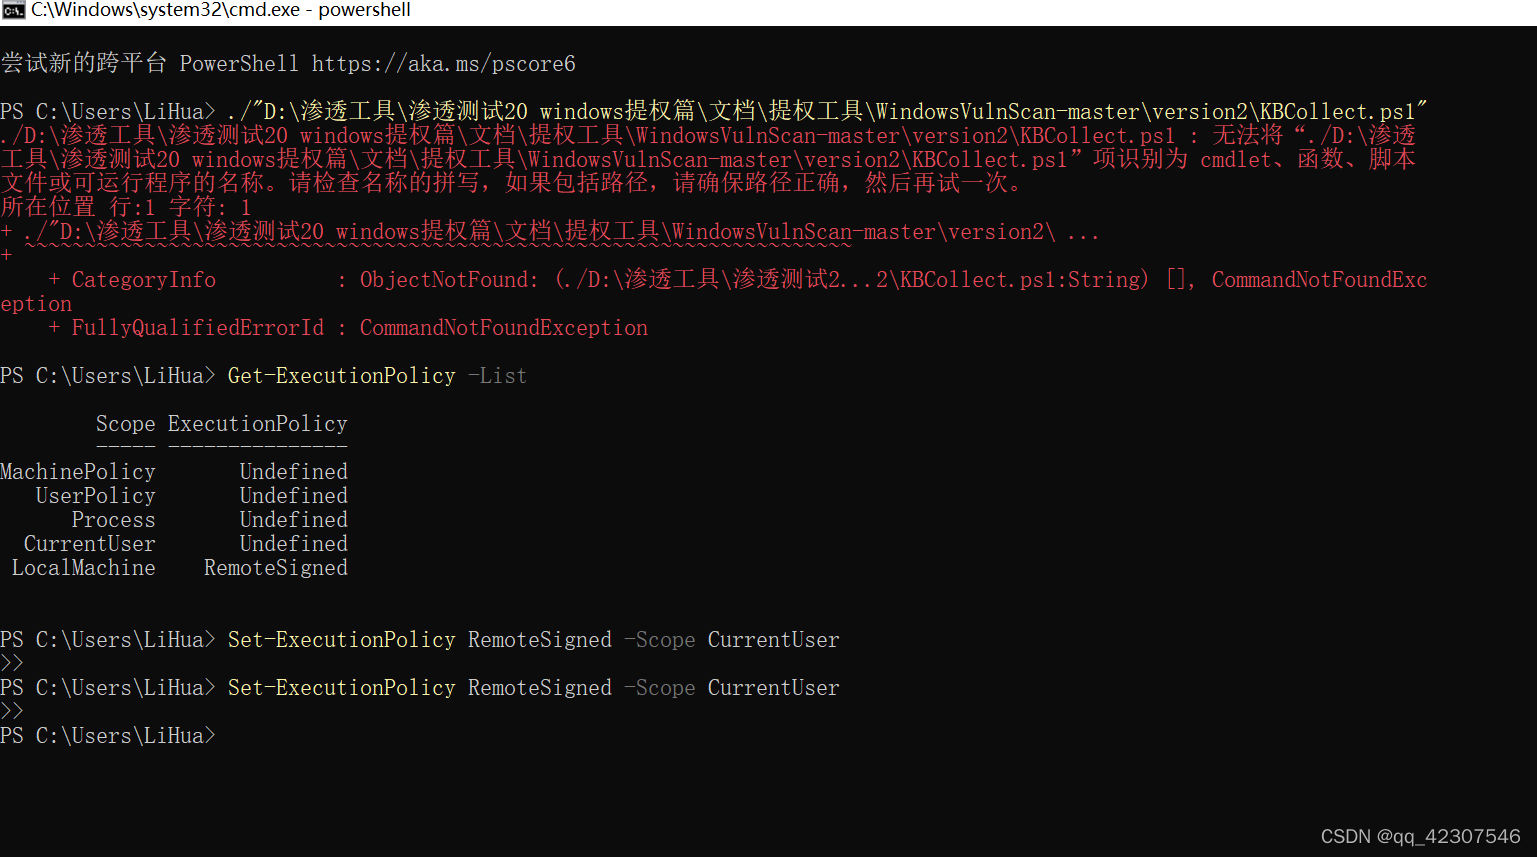Image resolution: width=1537 pixels, height=857 pixels.
Task: Click the Process scope row label
Action: (x=113, y=520)
